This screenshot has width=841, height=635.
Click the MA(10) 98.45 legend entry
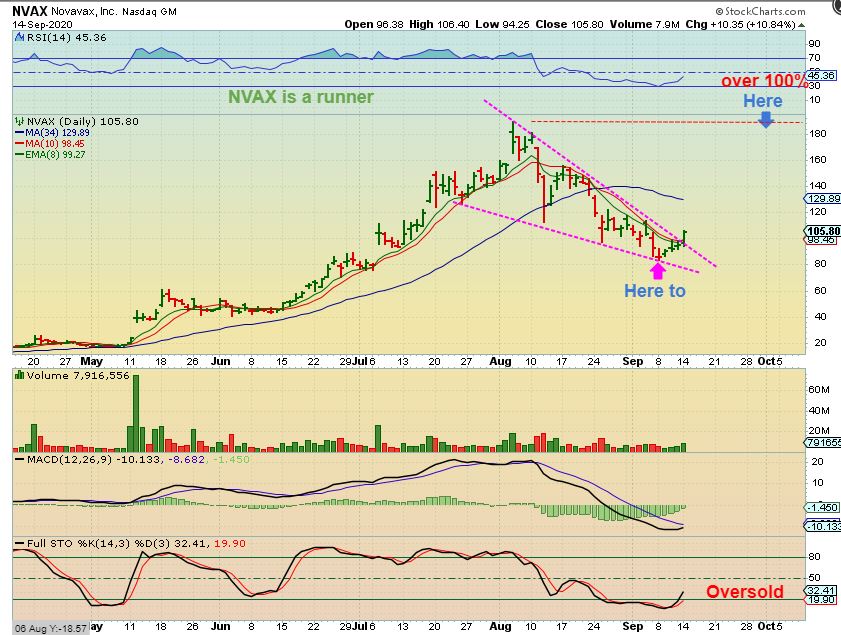pos(50,143)
